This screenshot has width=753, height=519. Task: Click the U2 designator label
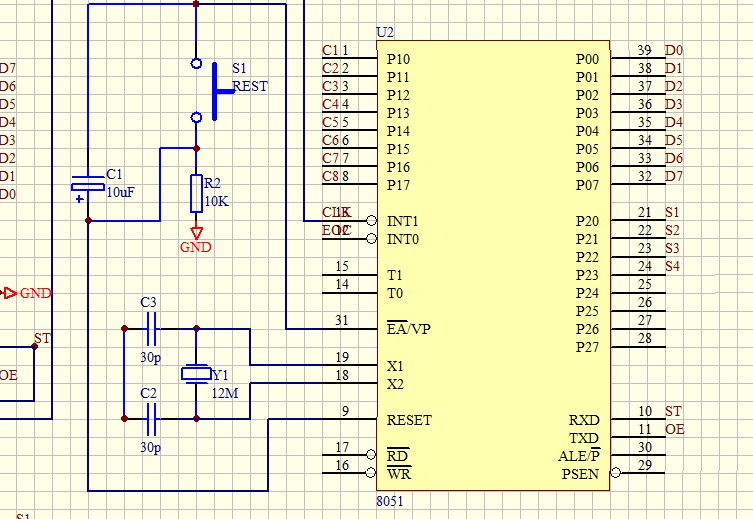coord(385,33)
